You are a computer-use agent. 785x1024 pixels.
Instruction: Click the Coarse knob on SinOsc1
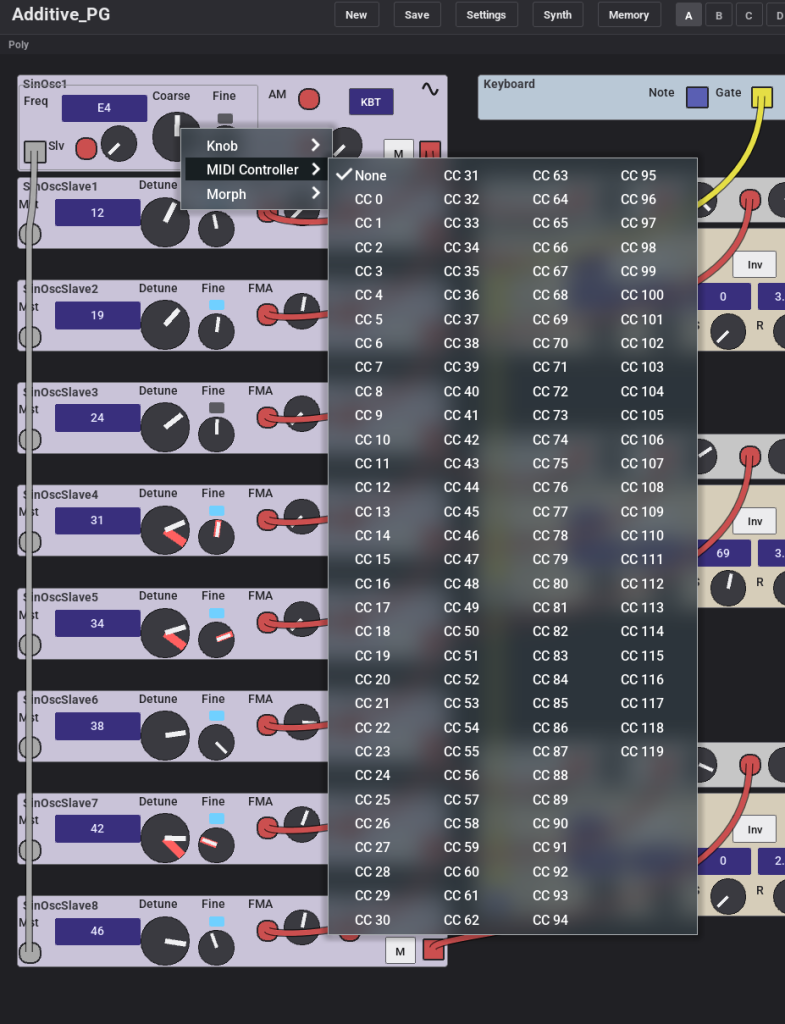[175, 135]
